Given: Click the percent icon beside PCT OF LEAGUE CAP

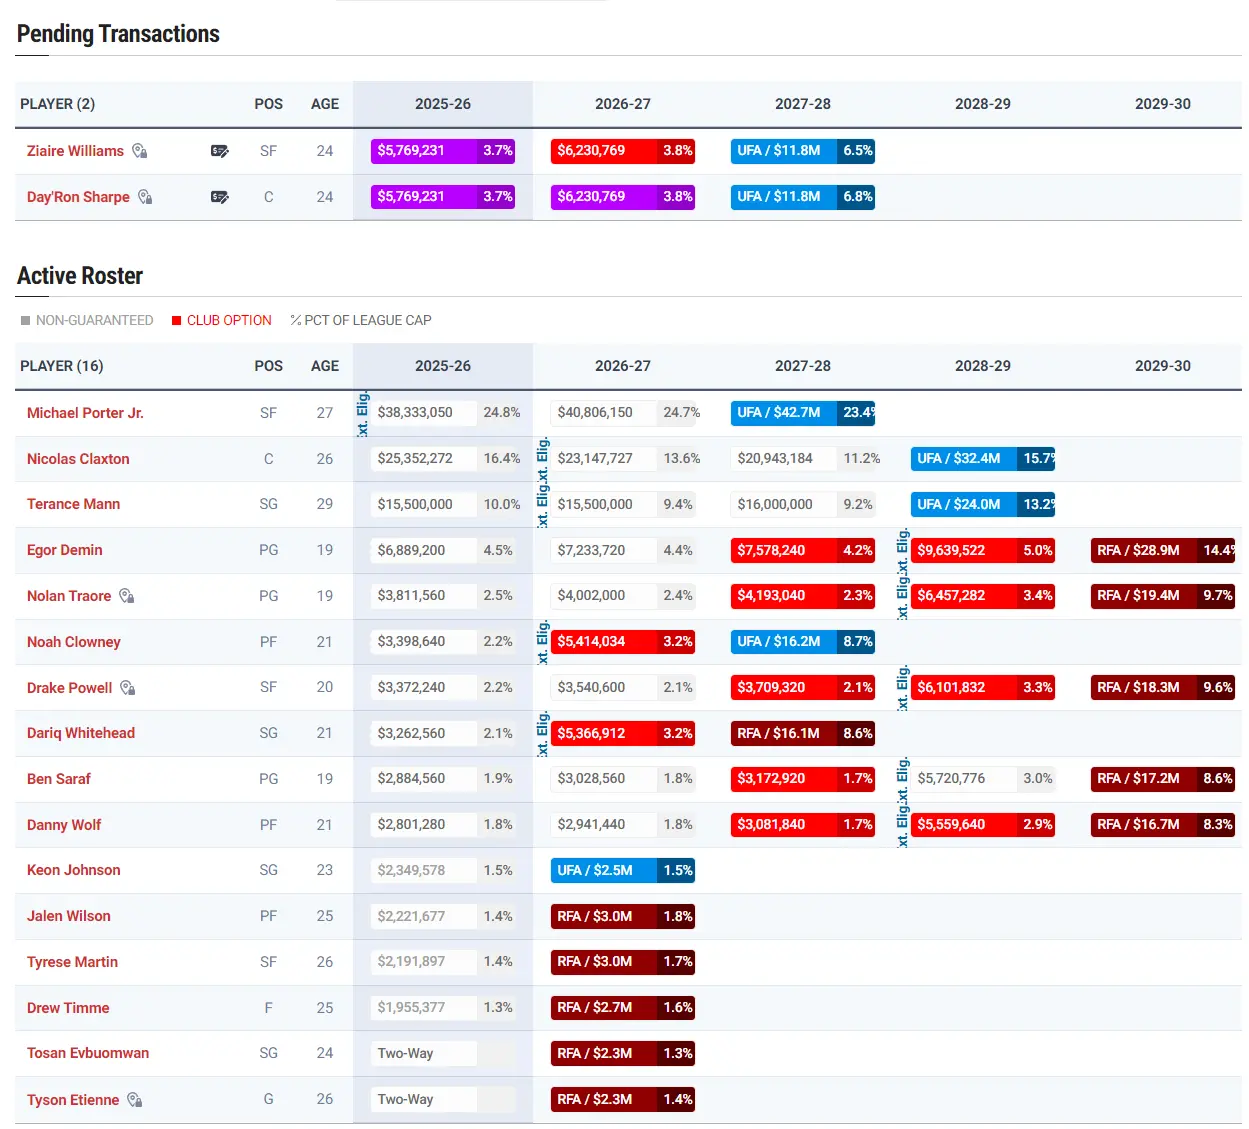Looking at the screenshot, I should (296, 320).
